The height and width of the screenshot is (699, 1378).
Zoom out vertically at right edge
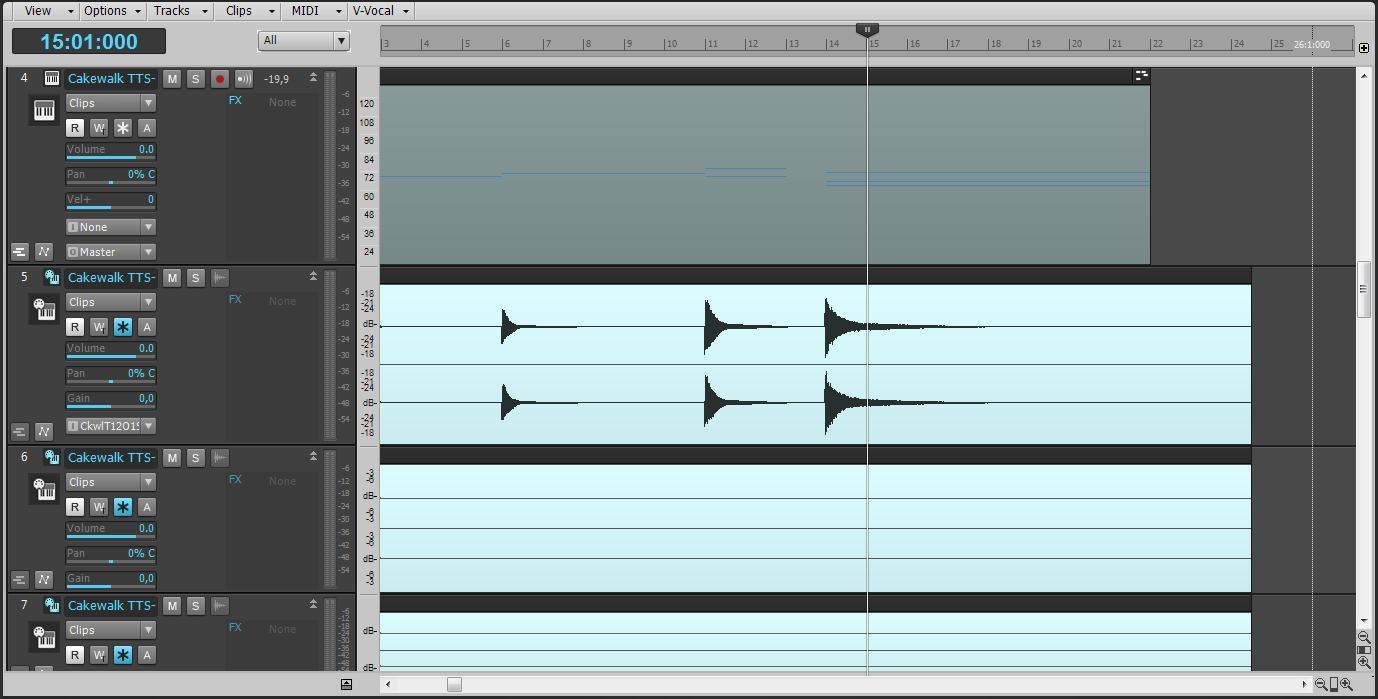1364,637
